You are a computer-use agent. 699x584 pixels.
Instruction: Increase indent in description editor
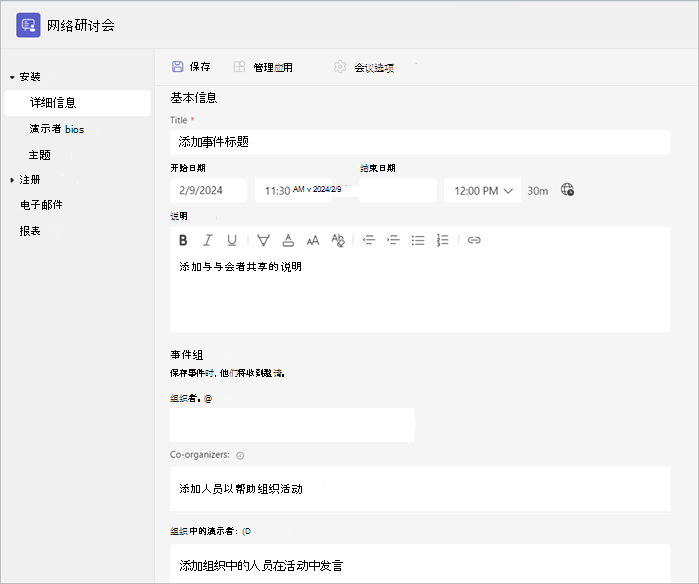tap(393, 240)
